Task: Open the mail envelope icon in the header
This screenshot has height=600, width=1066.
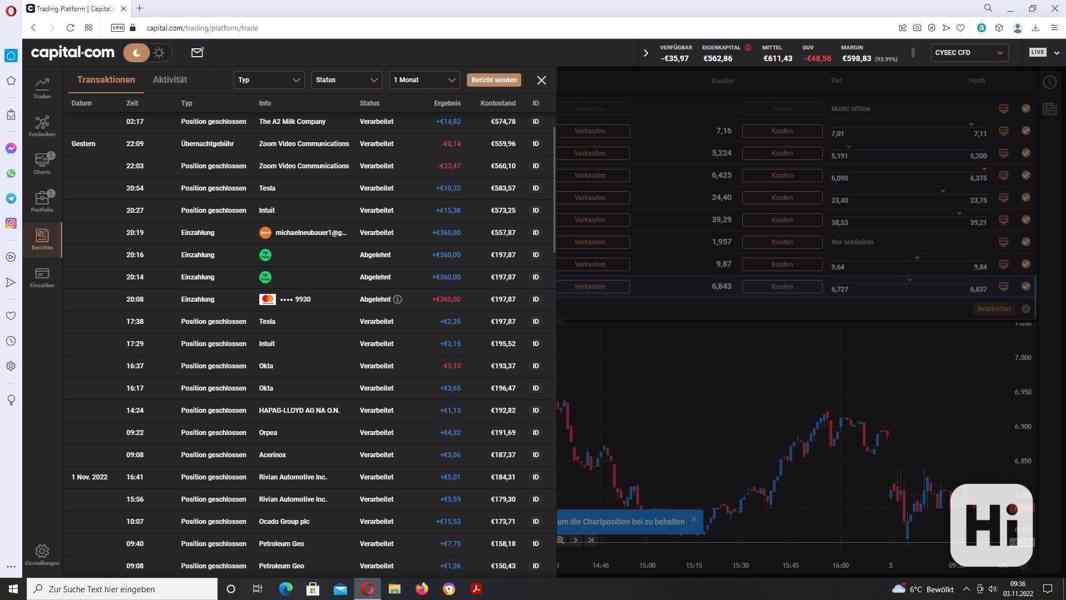Action: coord(197,52)
